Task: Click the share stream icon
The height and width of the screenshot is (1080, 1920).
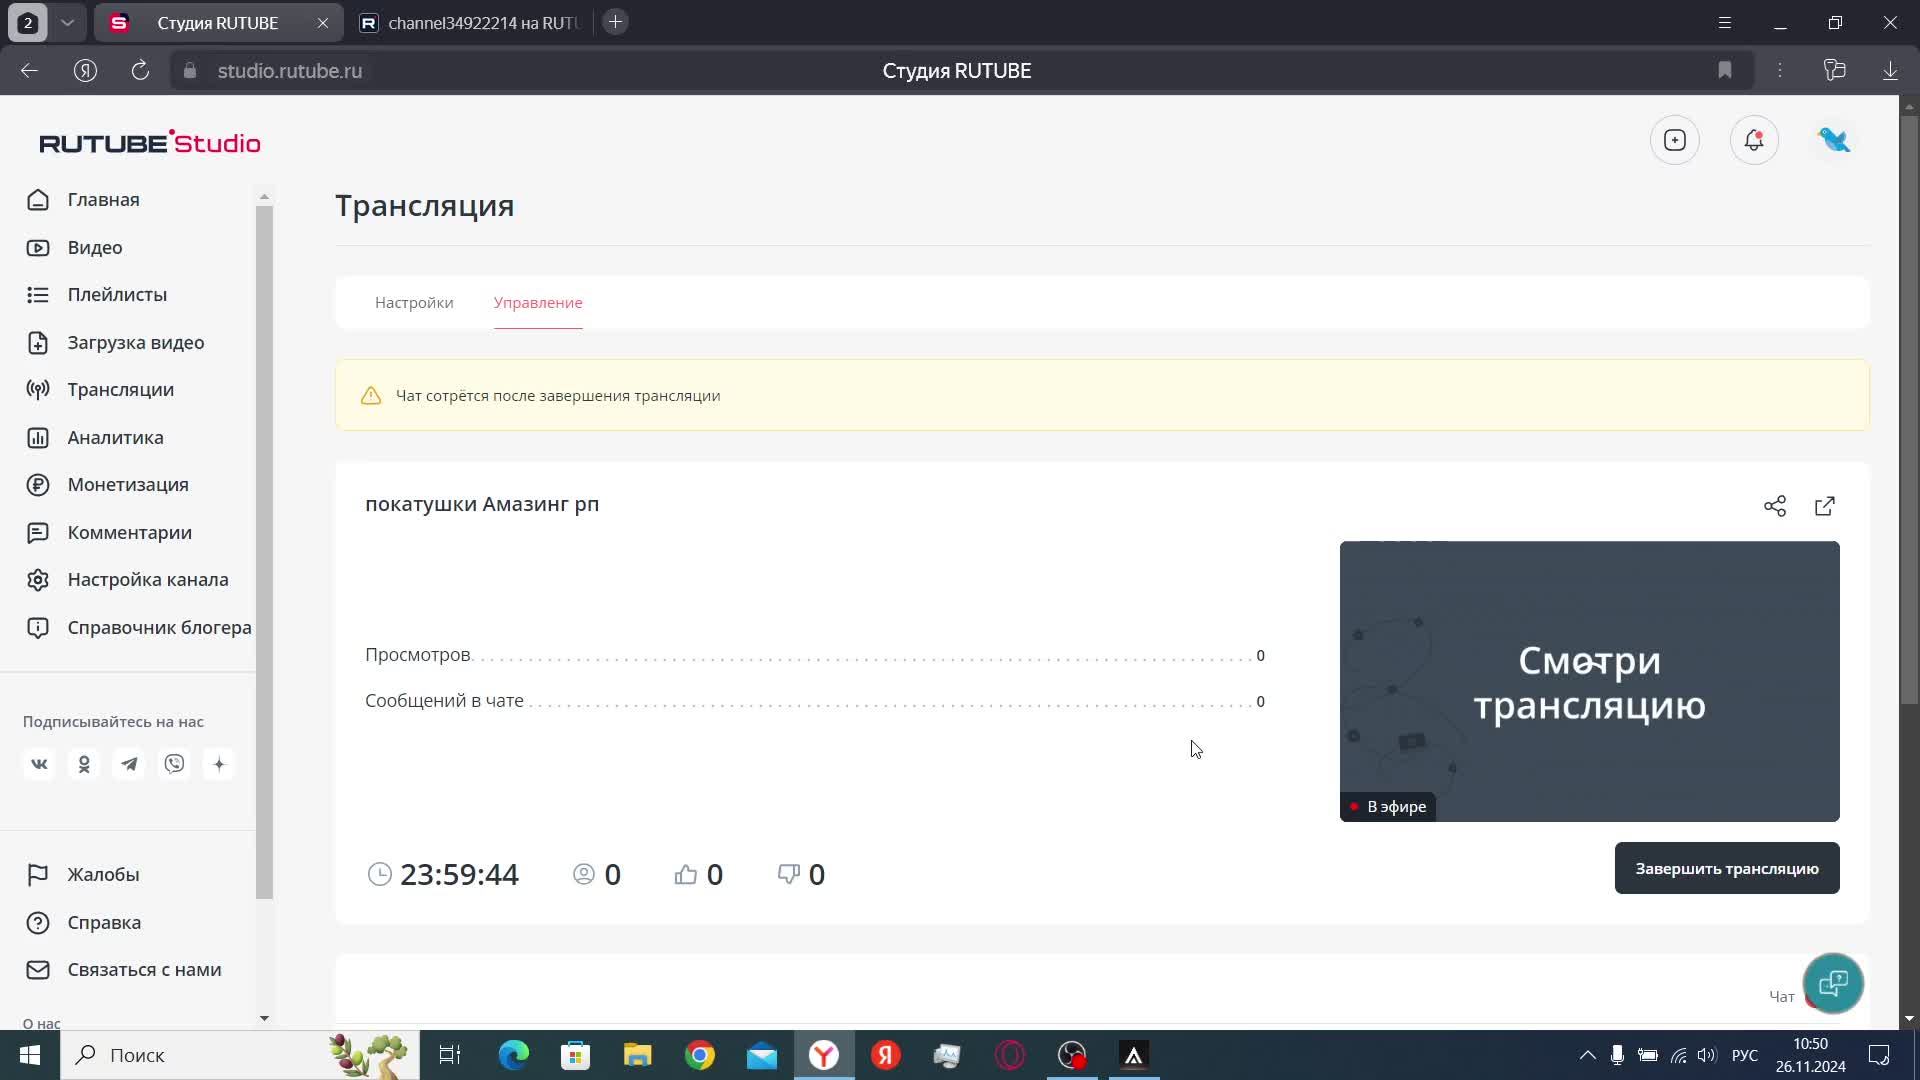Action: point(1775,506)
